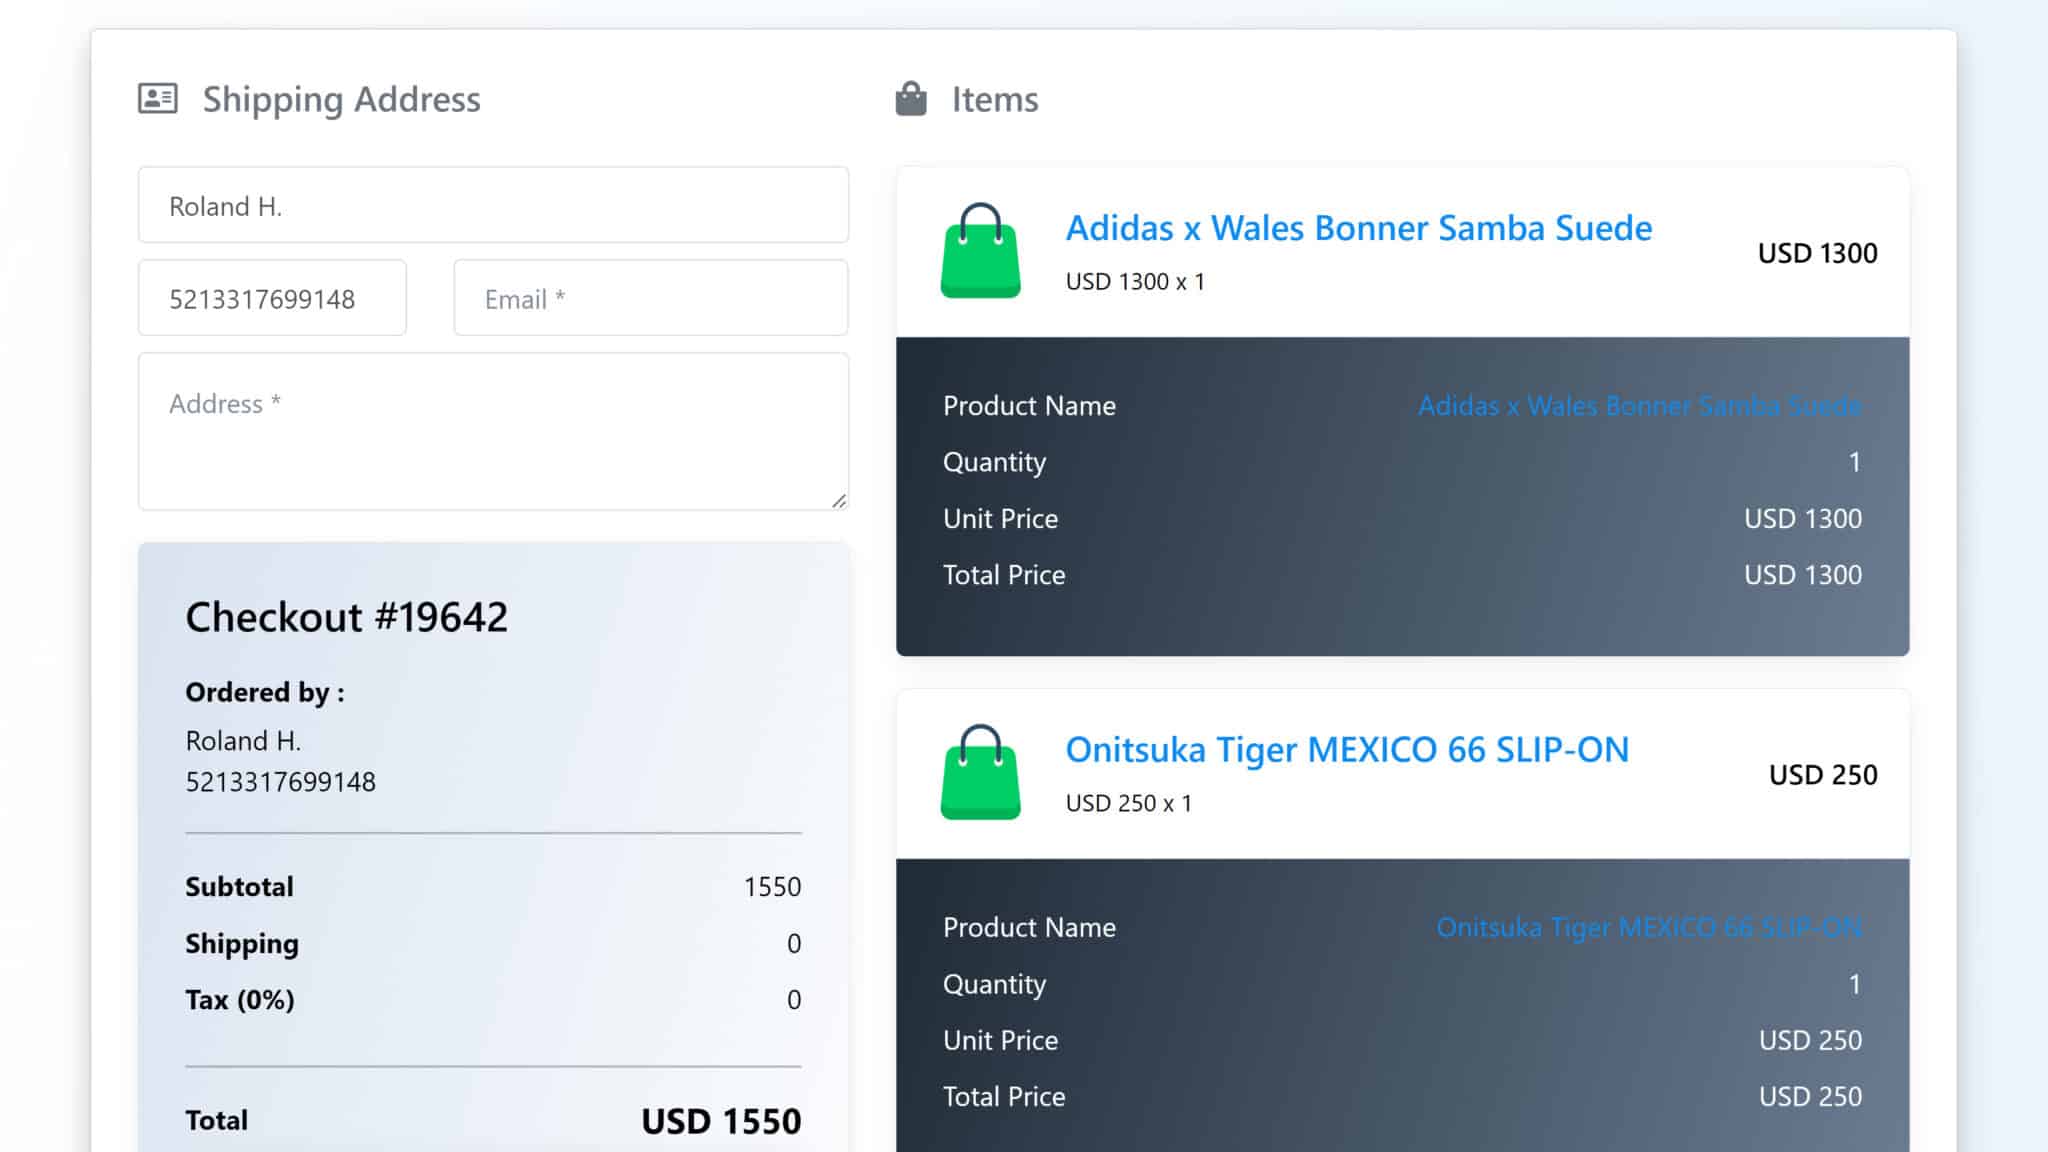Image resolution: width=2048 pixels, height=1152 pixels.
Task: Click the Subtotal value 1550
Action: coord(772,887)
